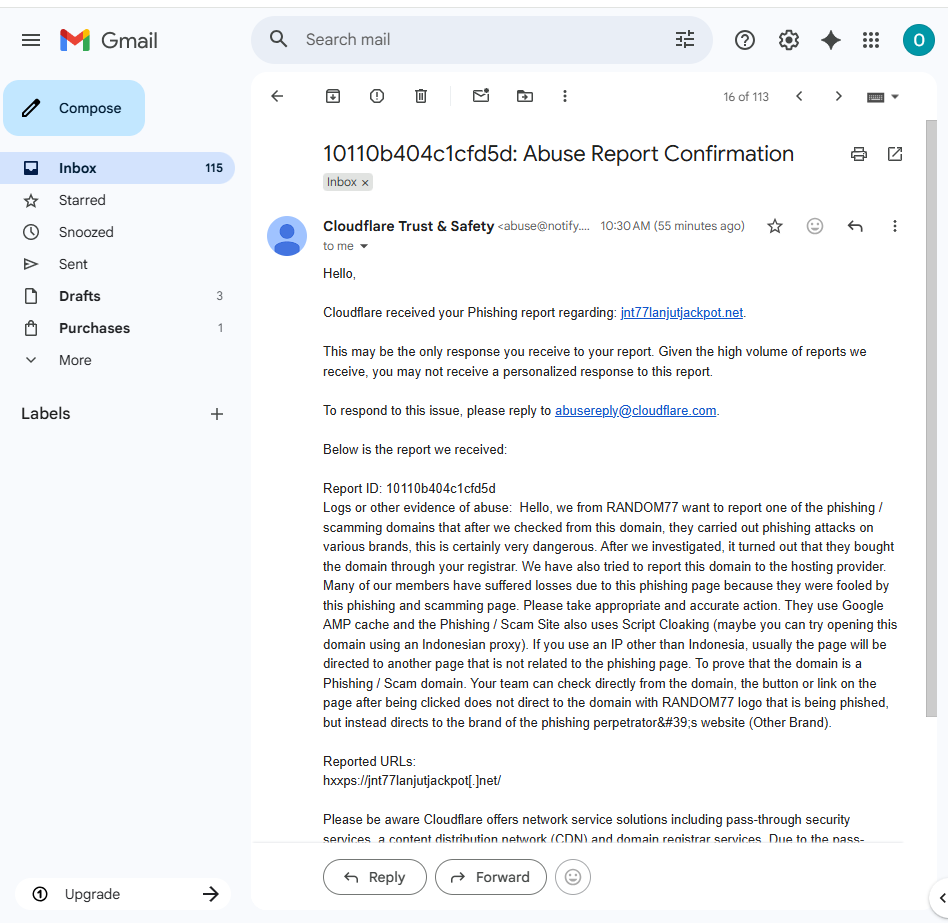Open email in new window
The height and width of the screenshot is (923, 948).
coord(895,154)
